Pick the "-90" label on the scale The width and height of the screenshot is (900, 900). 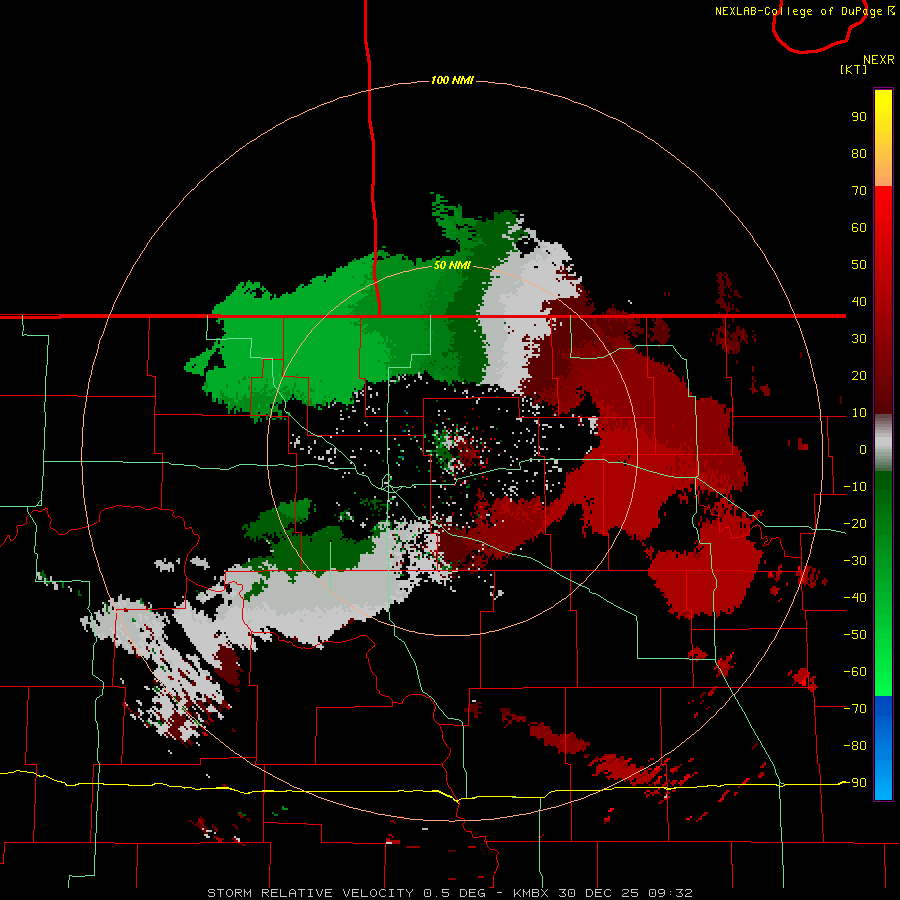[855, 783]
